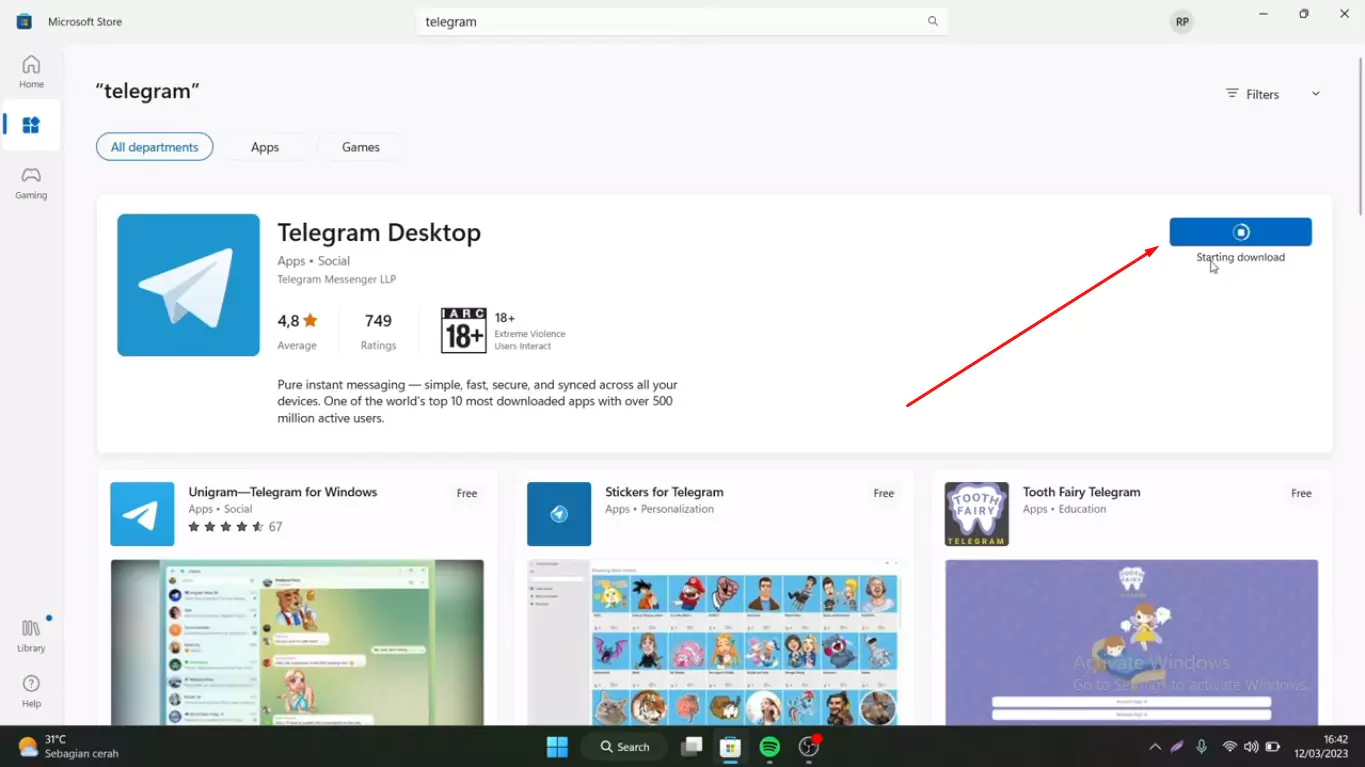This screenshot has width=1365, height=767.
Task: Open the Library in sidebar
Action: tap(31, 635)
